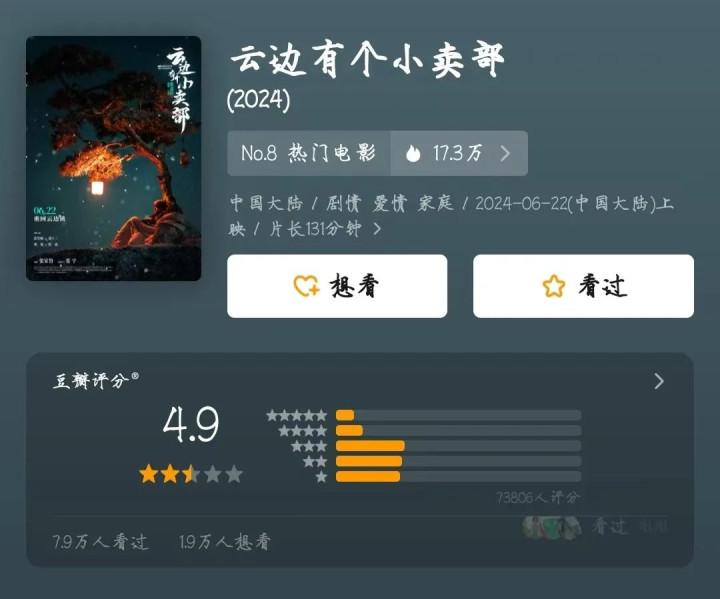
Task: Expand movie info chevron after 片长131分钟
Action: click(x=377, y=228)
